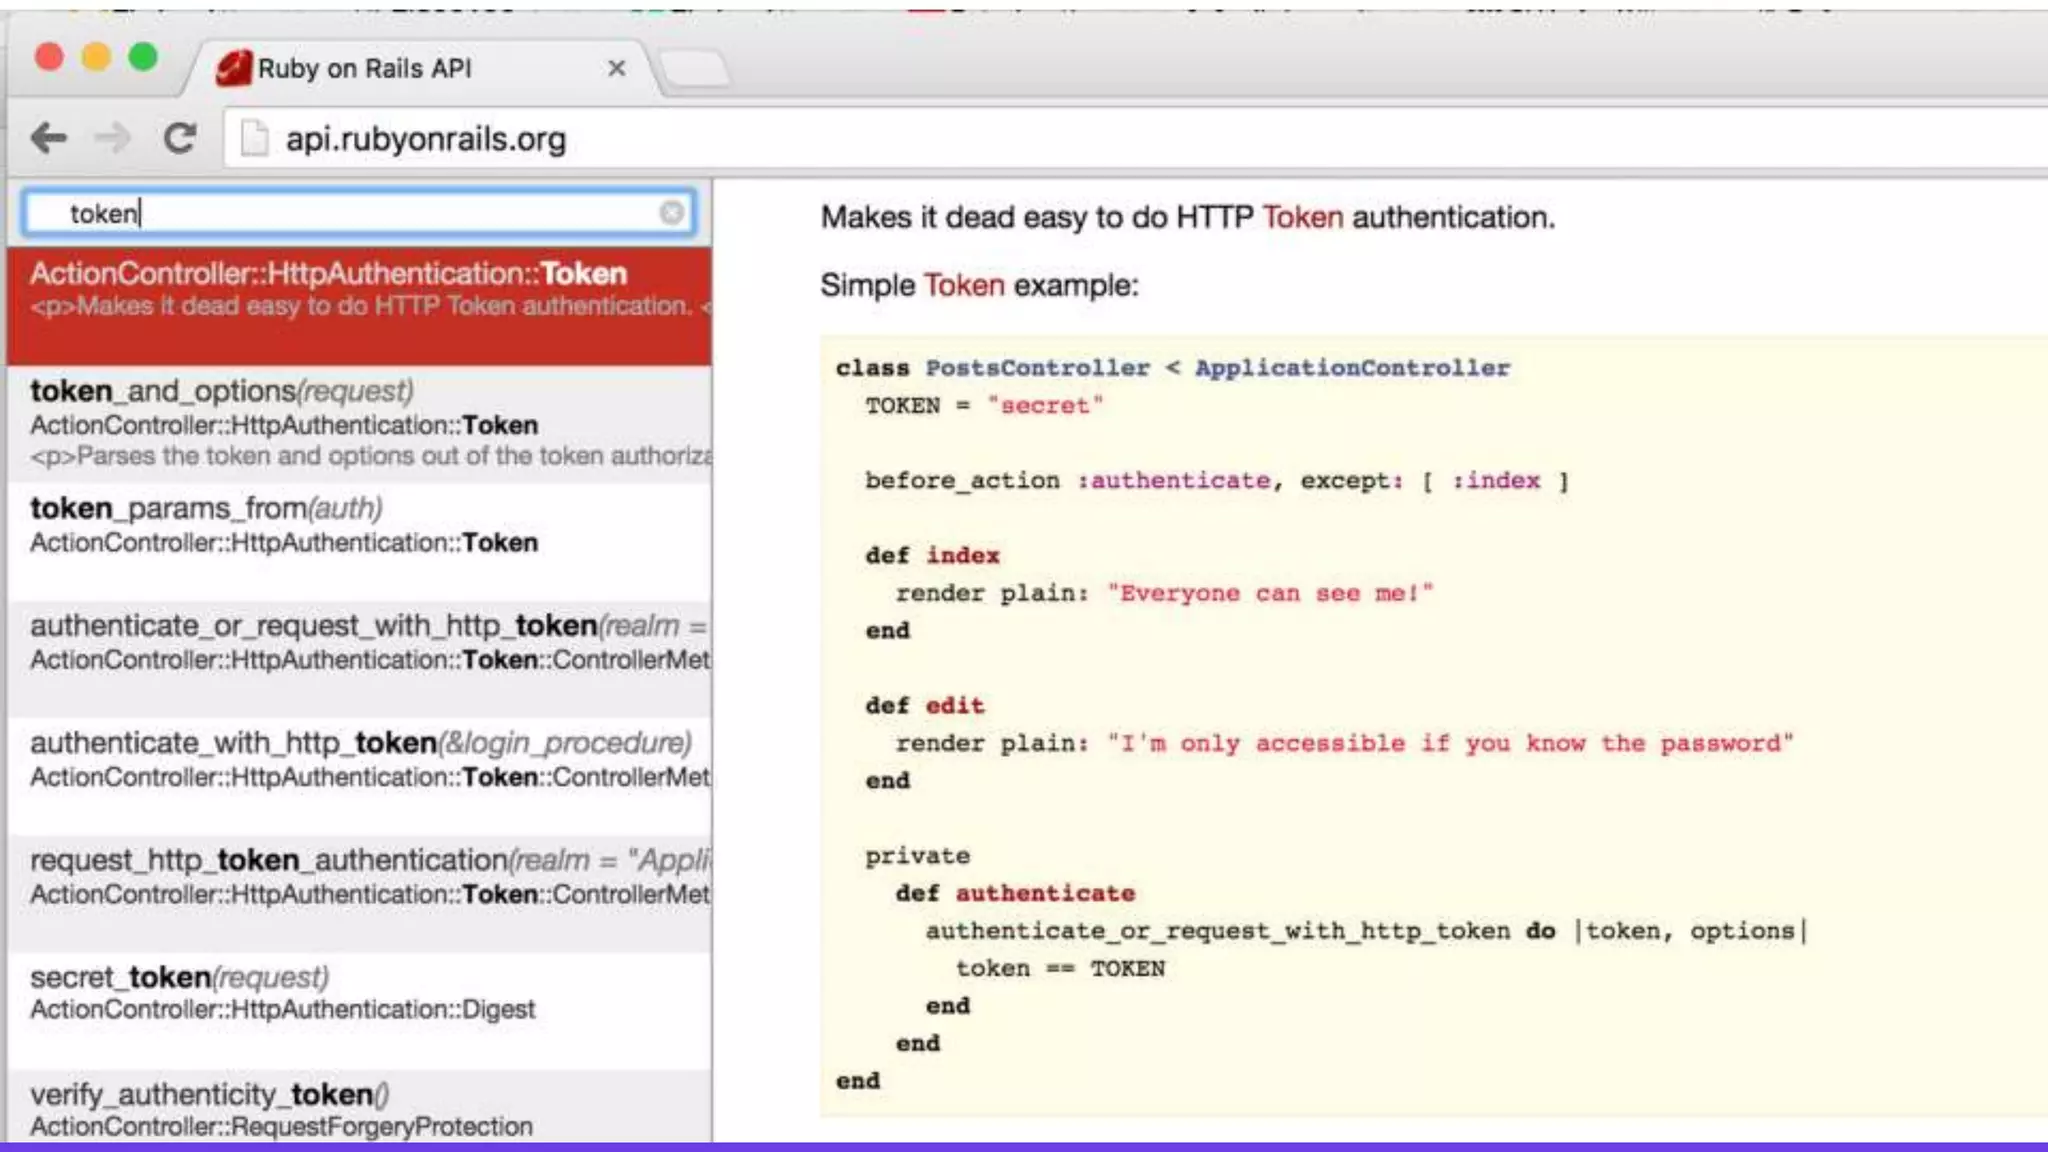Click the 'class PostsController' code line

coord(1173,368)
